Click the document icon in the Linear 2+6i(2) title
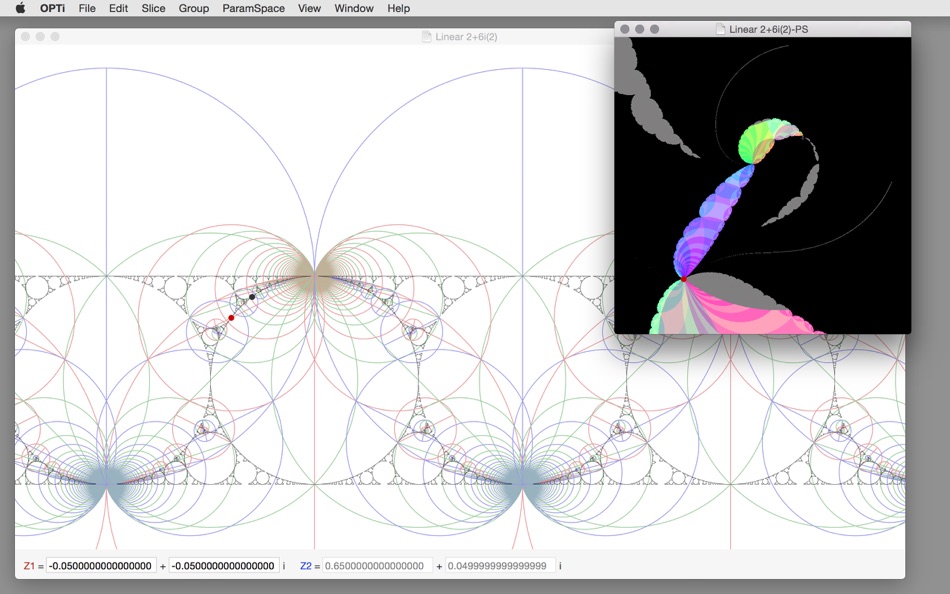This screenshot has width=950, height=594. click(x=427, y=36)
